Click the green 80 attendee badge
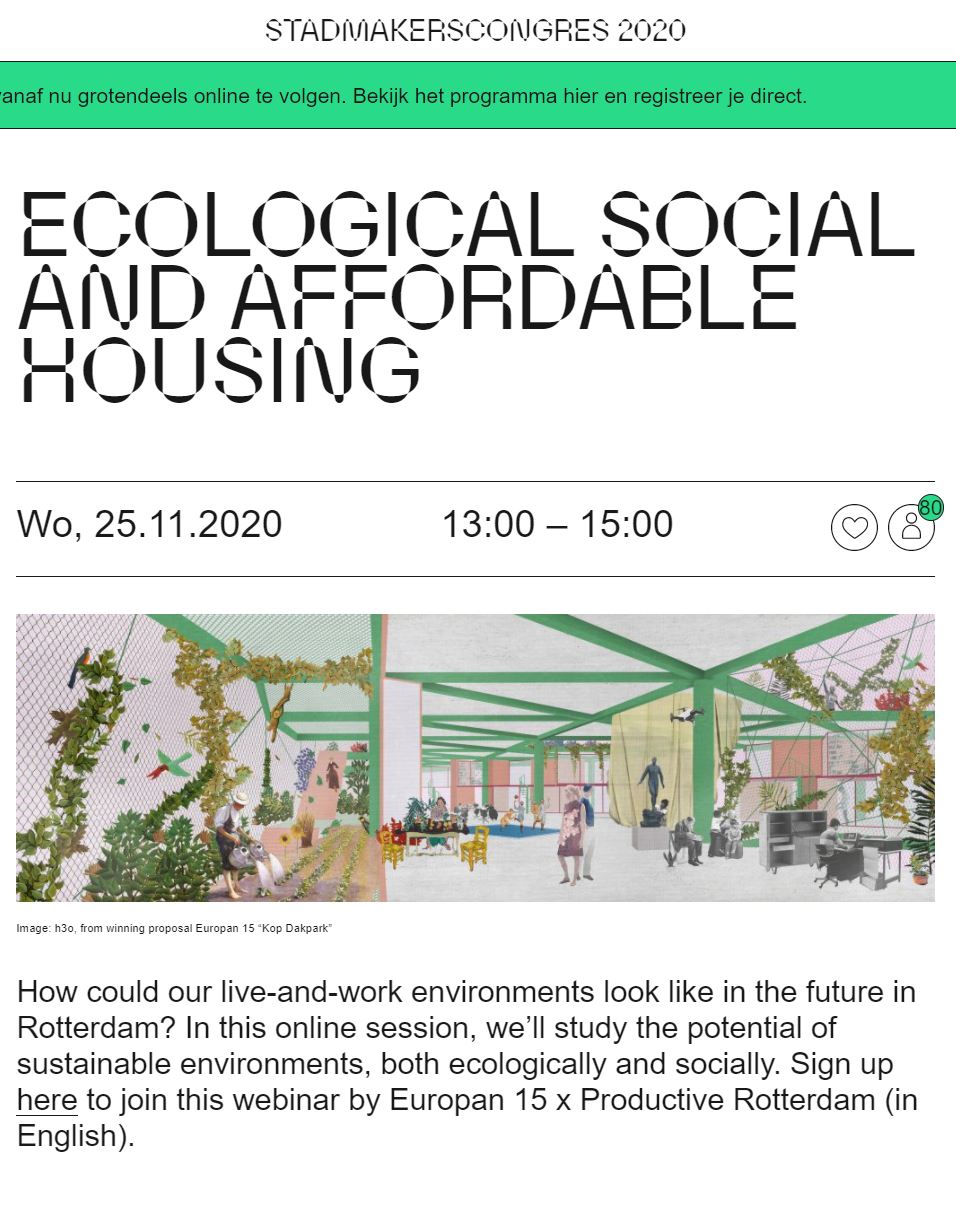The height and width of the screenshot is (1206, 956). point(931,508)
